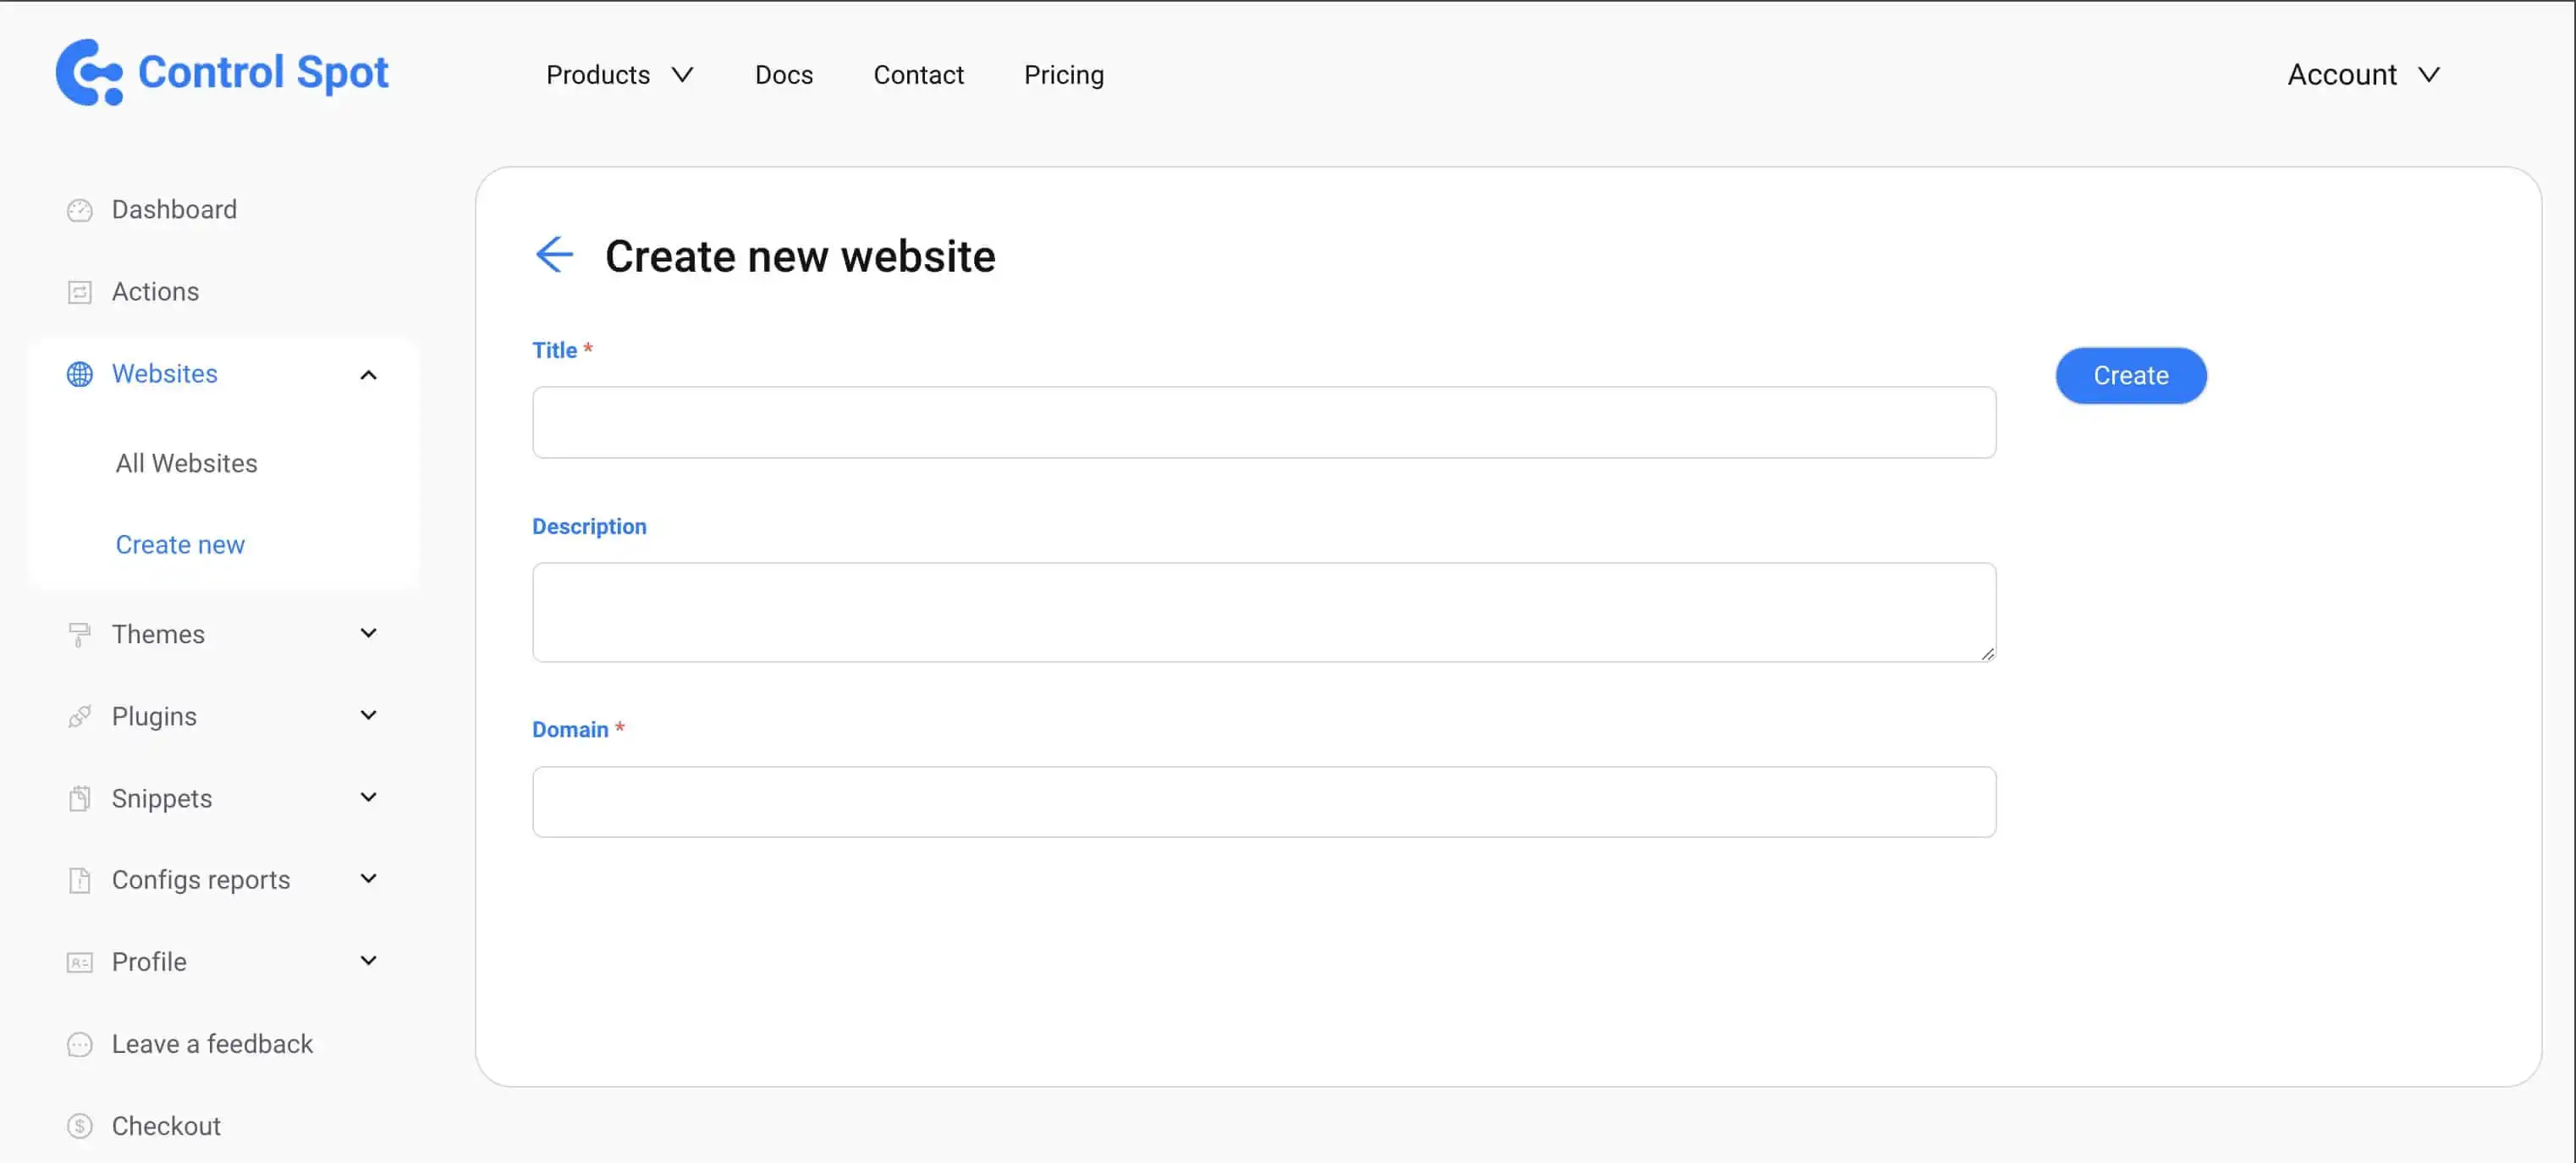Click the Snippets clipboard icon
Screen dimensions: 2576x1163
point(79,798)
